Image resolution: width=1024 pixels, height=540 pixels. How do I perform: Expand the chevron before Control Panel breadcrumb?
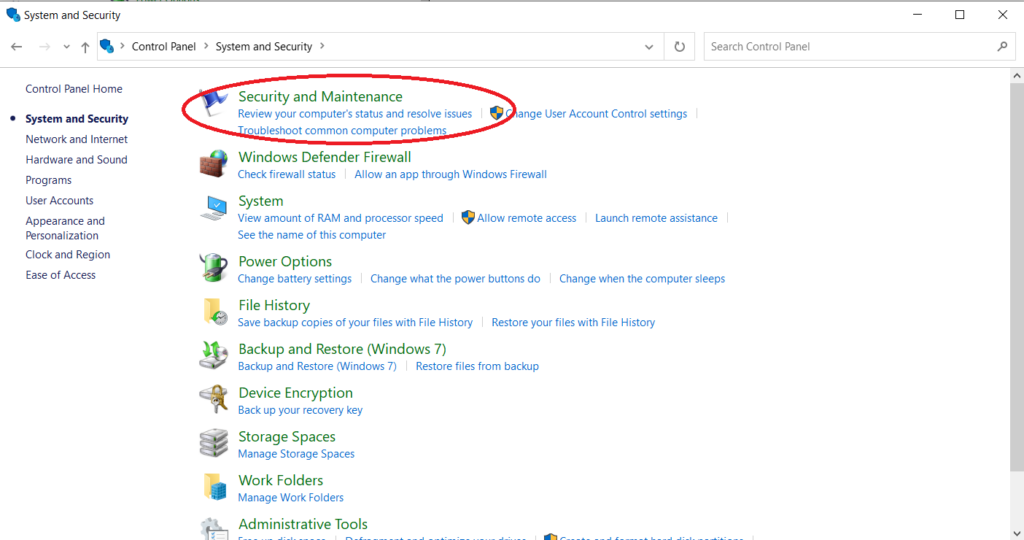(122, 46)
